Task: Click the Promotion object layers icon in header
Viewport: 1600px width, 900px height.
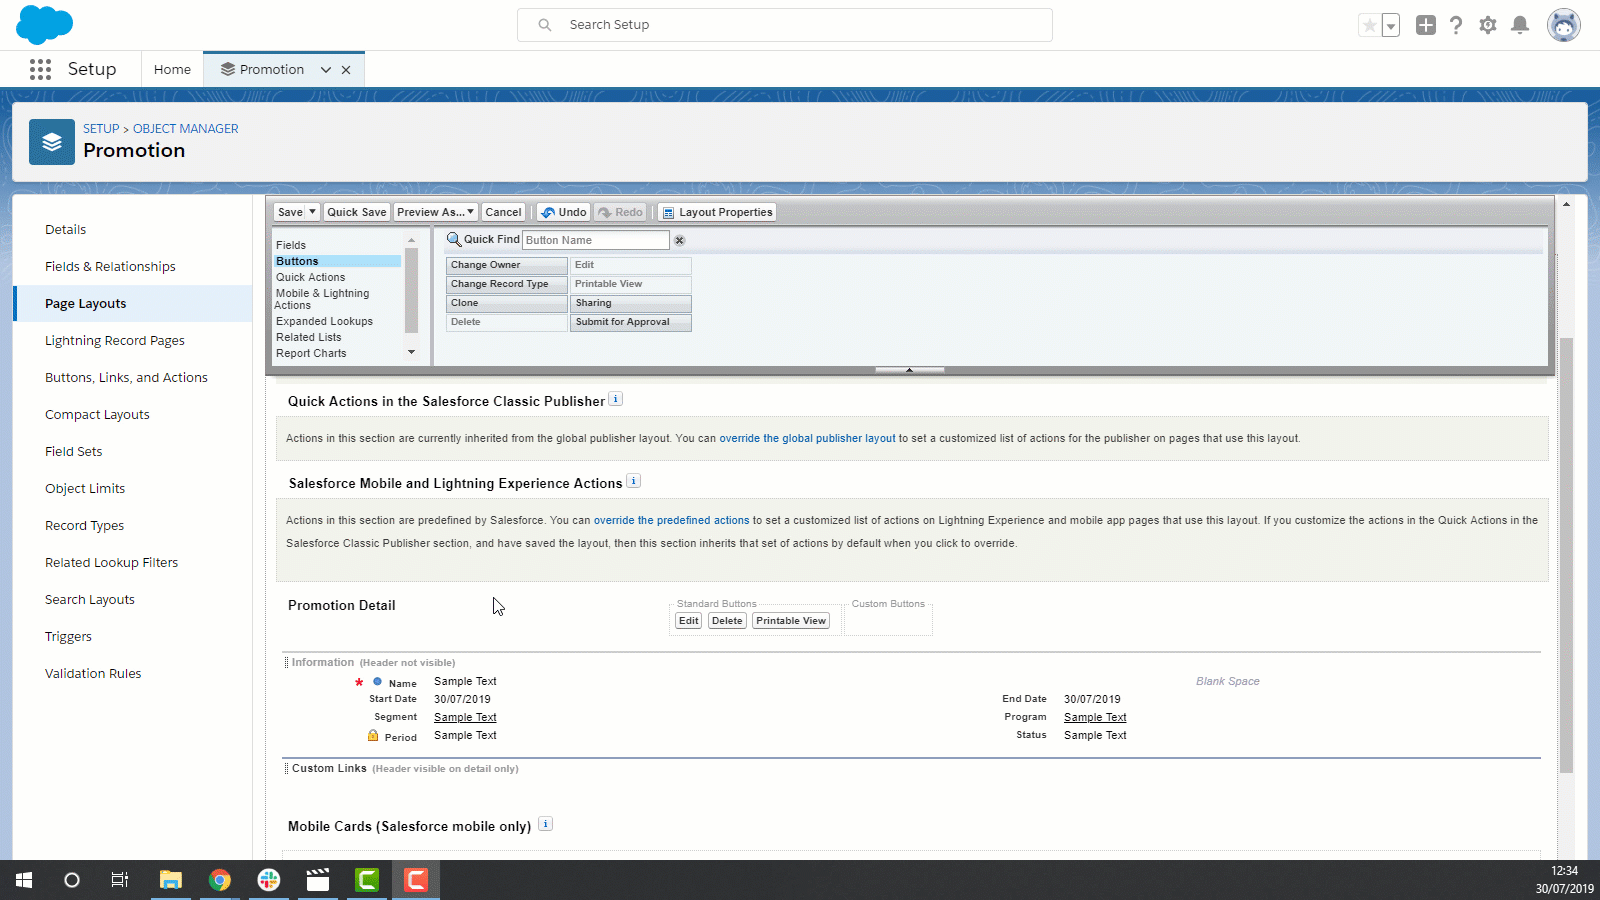Action: pos(52,142)
